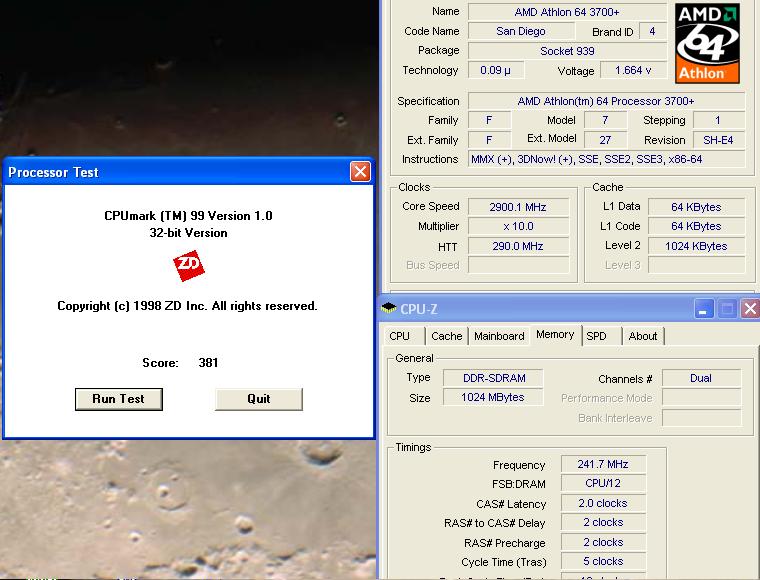Click the L1 Data value 64 KBytes

click(696, 207)
